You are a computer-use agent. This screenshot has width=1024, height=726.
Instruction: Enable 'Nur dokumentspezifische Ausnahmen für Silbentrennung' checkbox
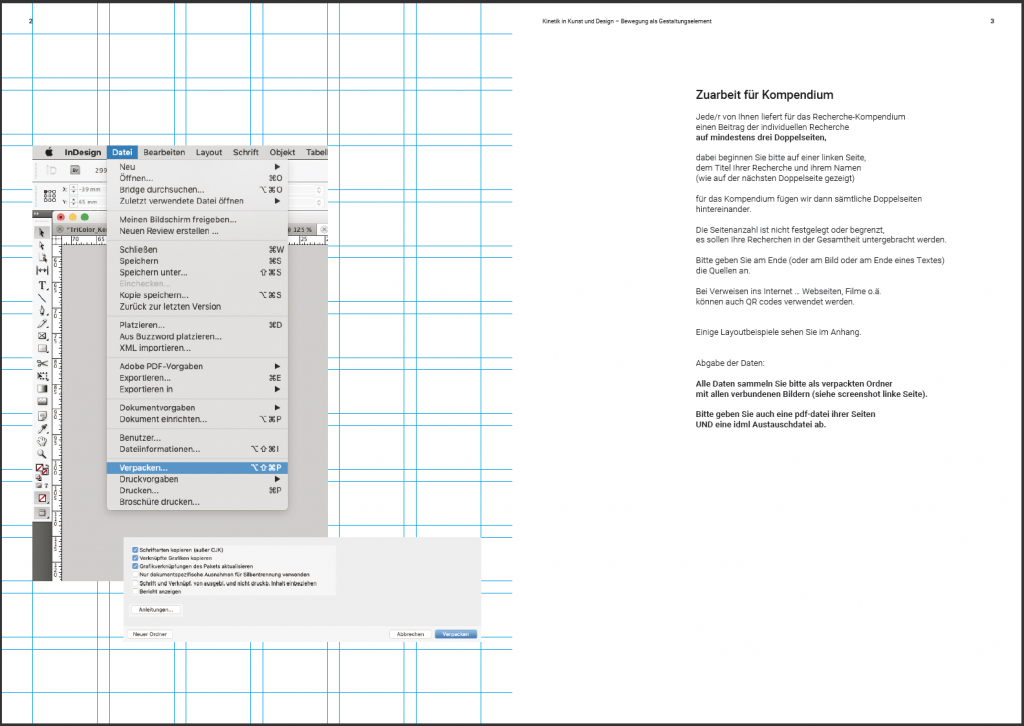pyautogui.click(x=135, y=575)
